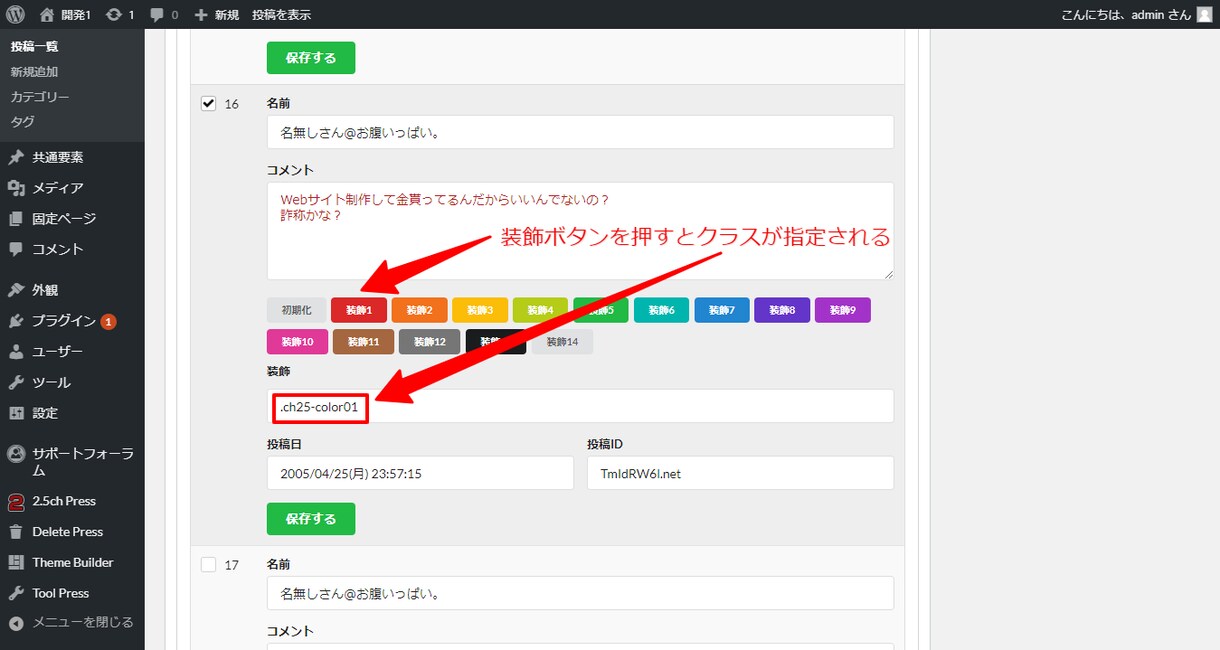Focus the 名前 field of post 17

tap(580, 593)
